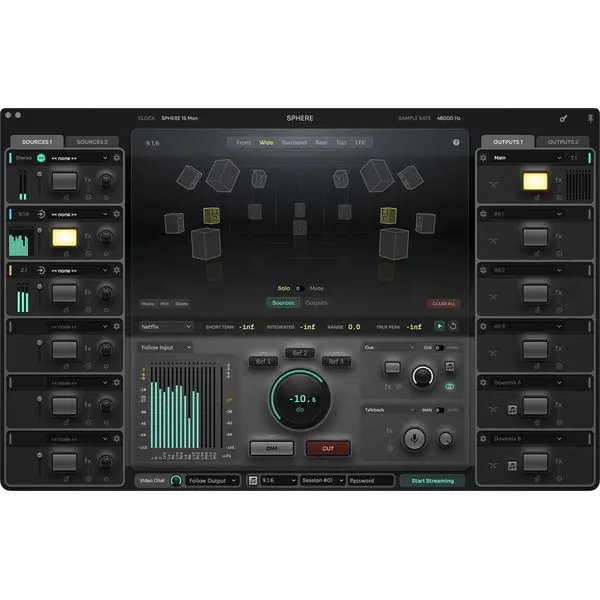Open the help question mark icon

pos(456,142)
